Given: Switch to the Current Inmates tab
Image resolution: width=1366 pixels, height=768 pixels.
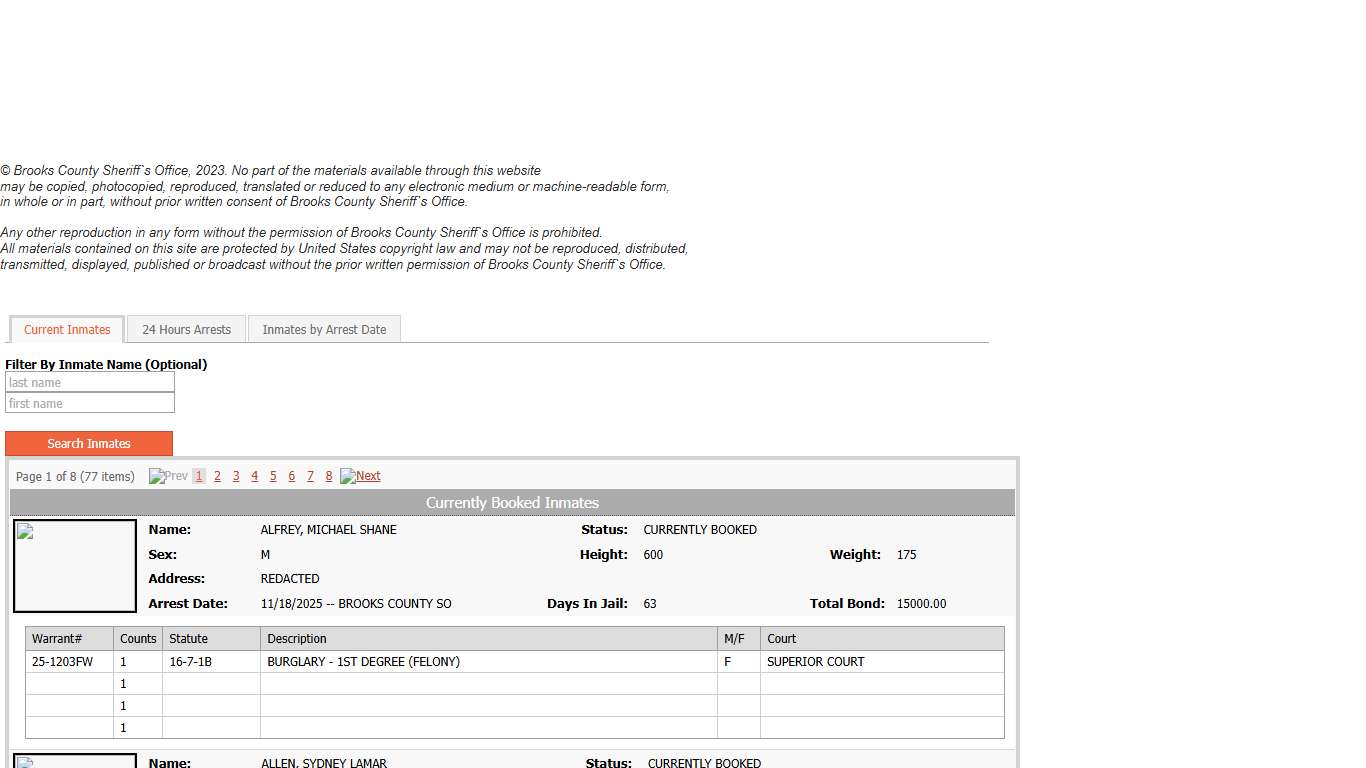Looking at the screenshot, I should (x=67, y=330).
